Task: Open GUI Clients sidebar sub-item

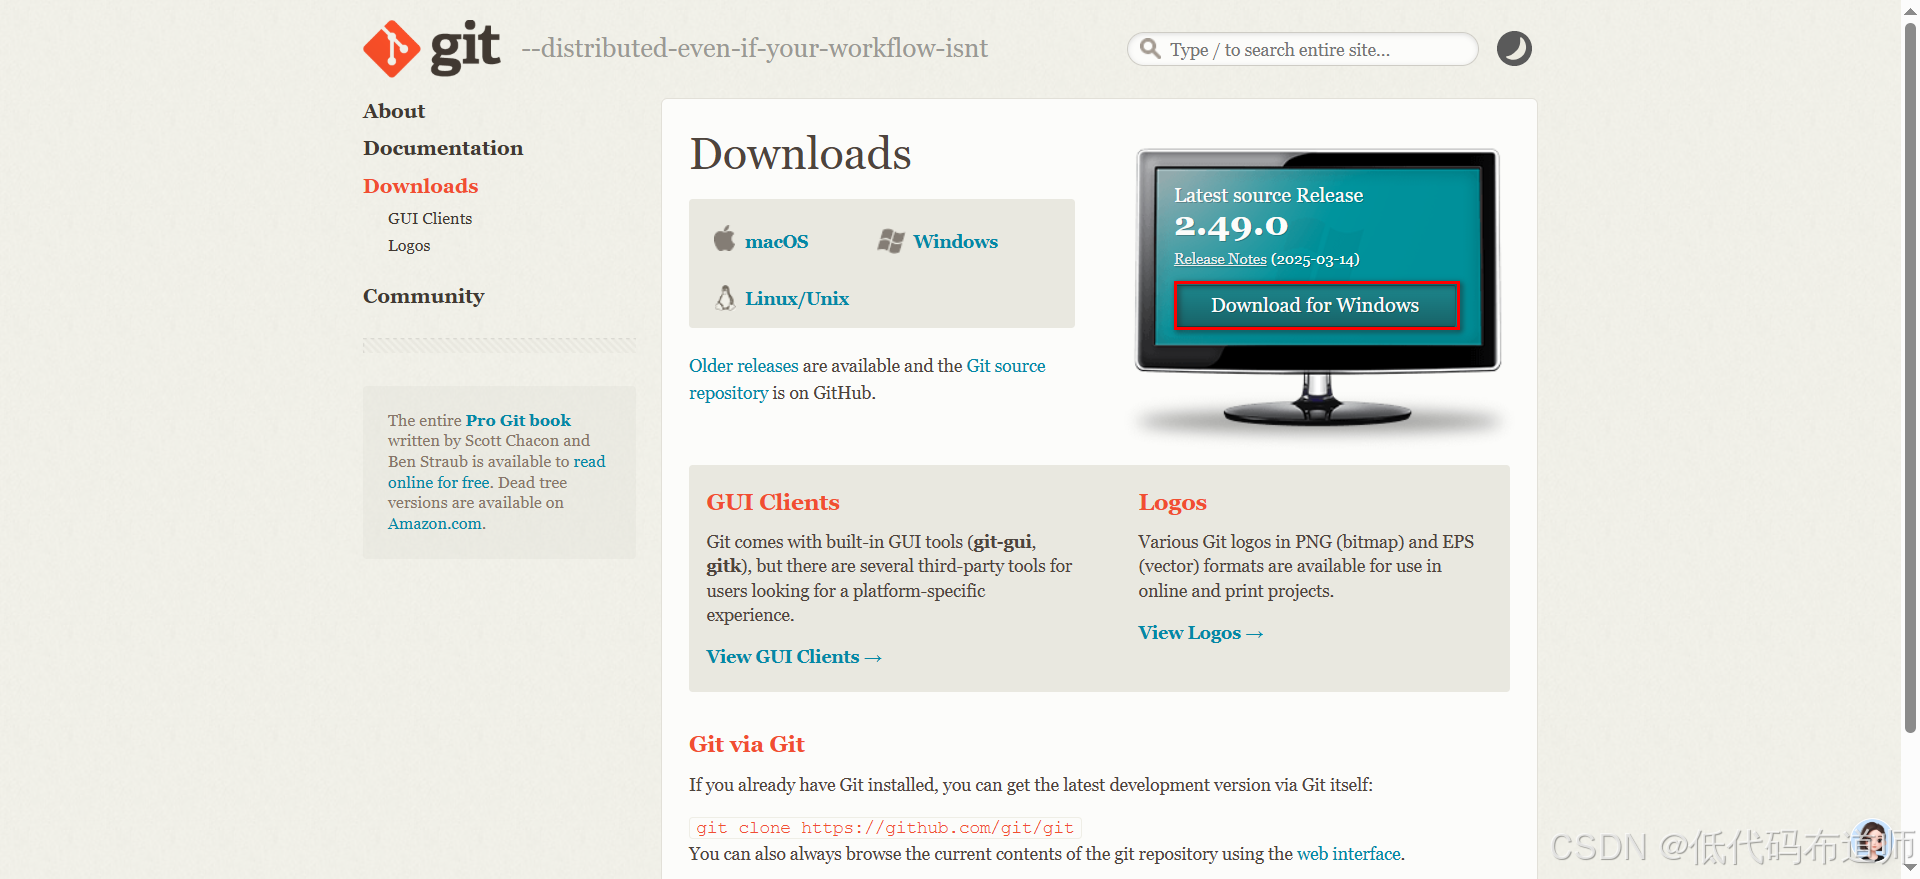Action: tap(430, 218)
